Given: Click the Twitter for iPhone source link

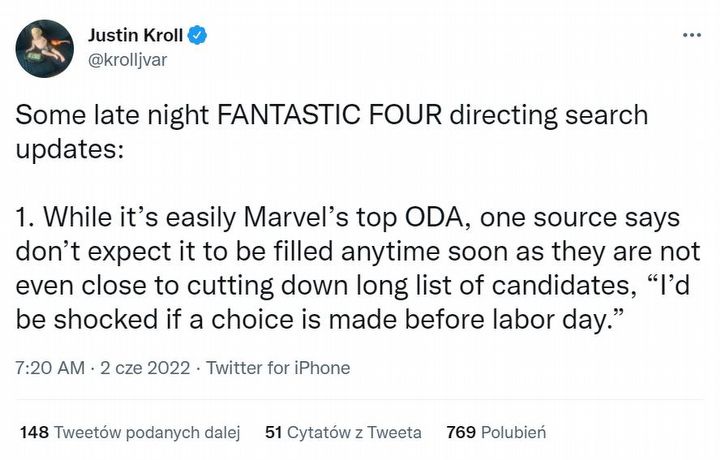Looking at the screenshot, I should coord(280,368).
